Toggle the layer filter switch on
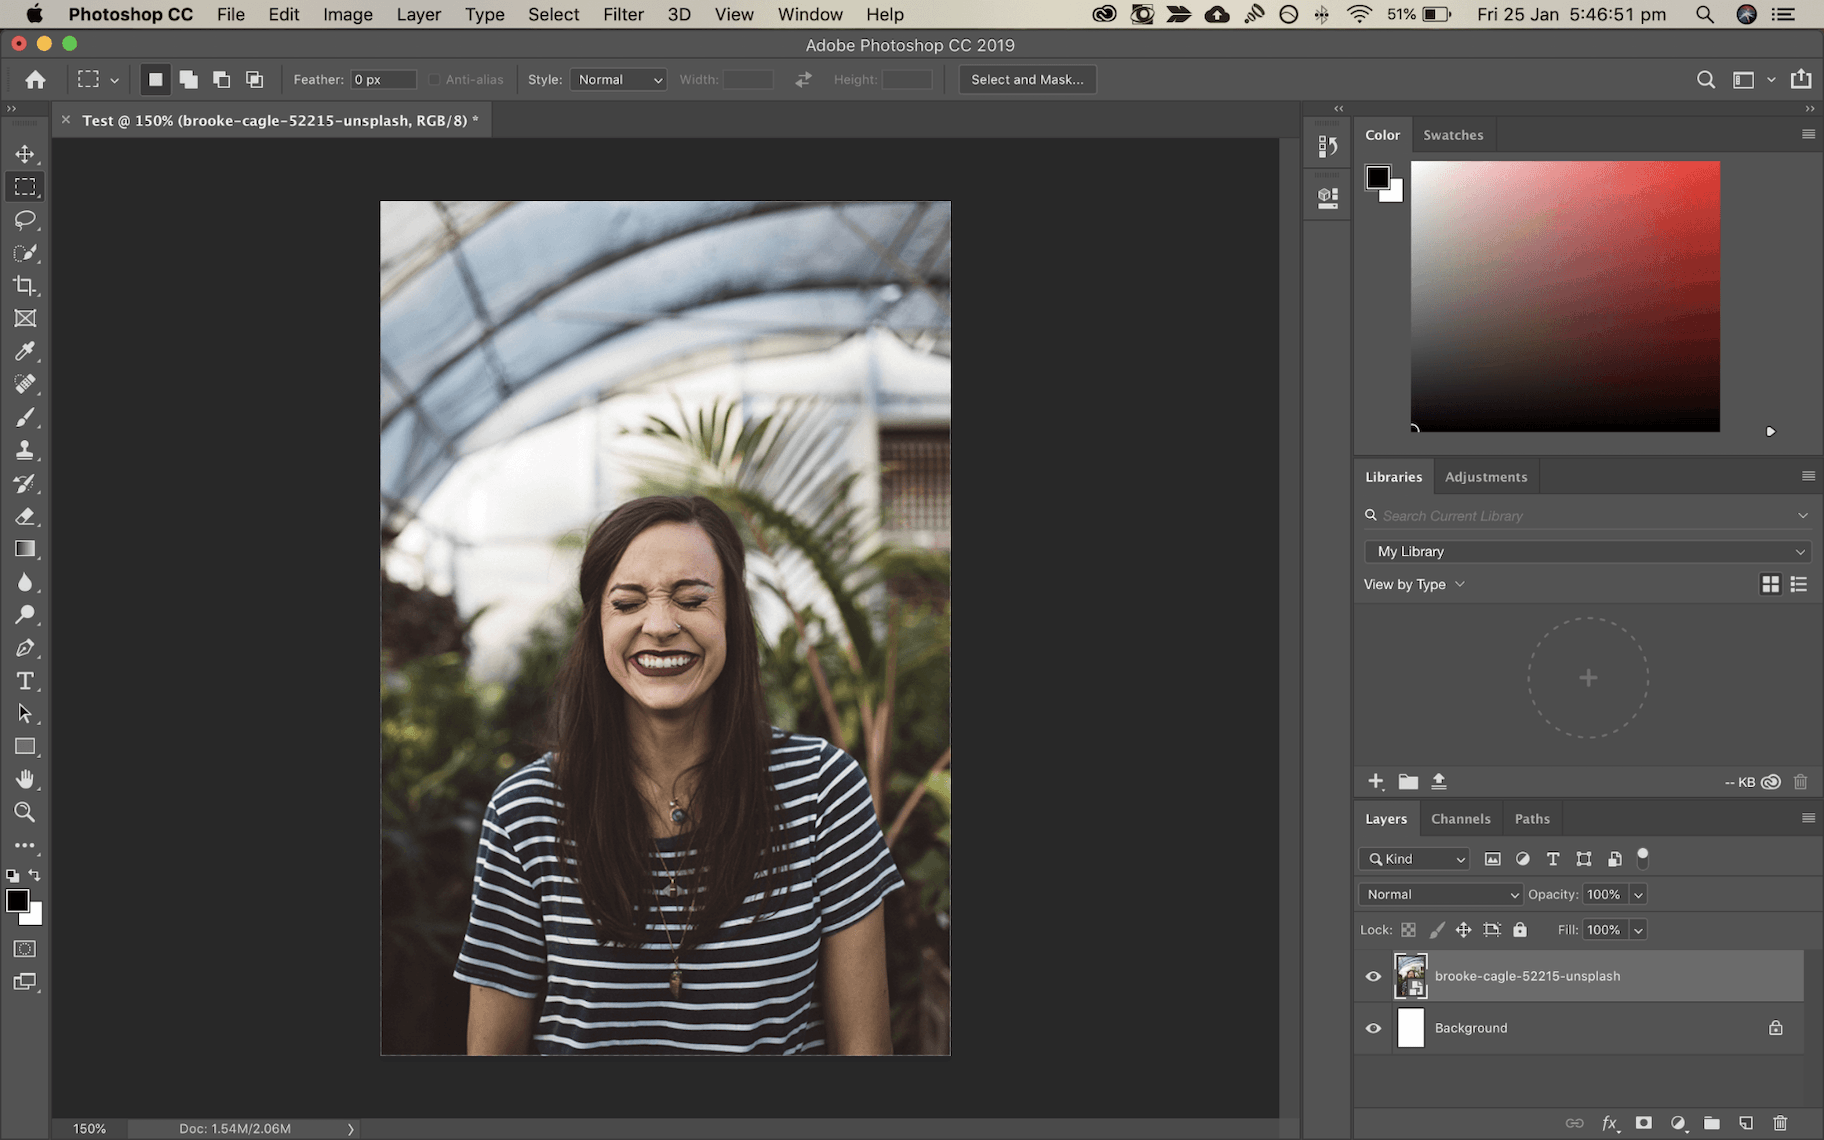The image size is (1824, 1140). click(x=1642, y=858)
